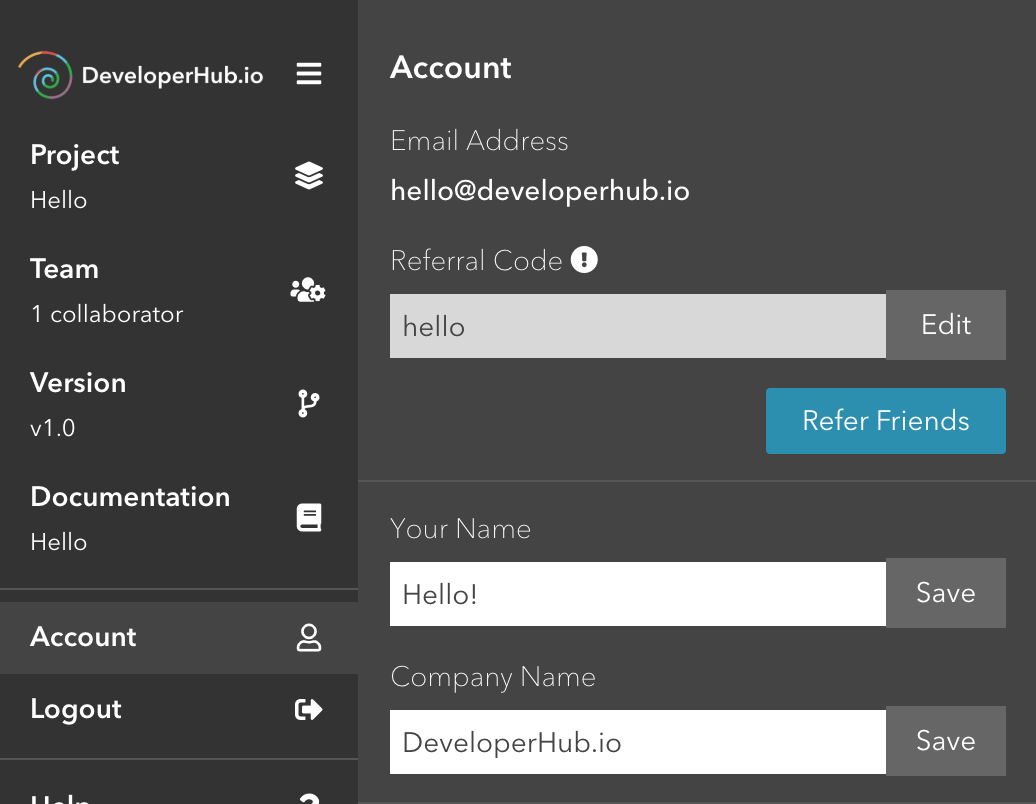
Task: Click the Account person icon
Action: click(x=309, y=638)
